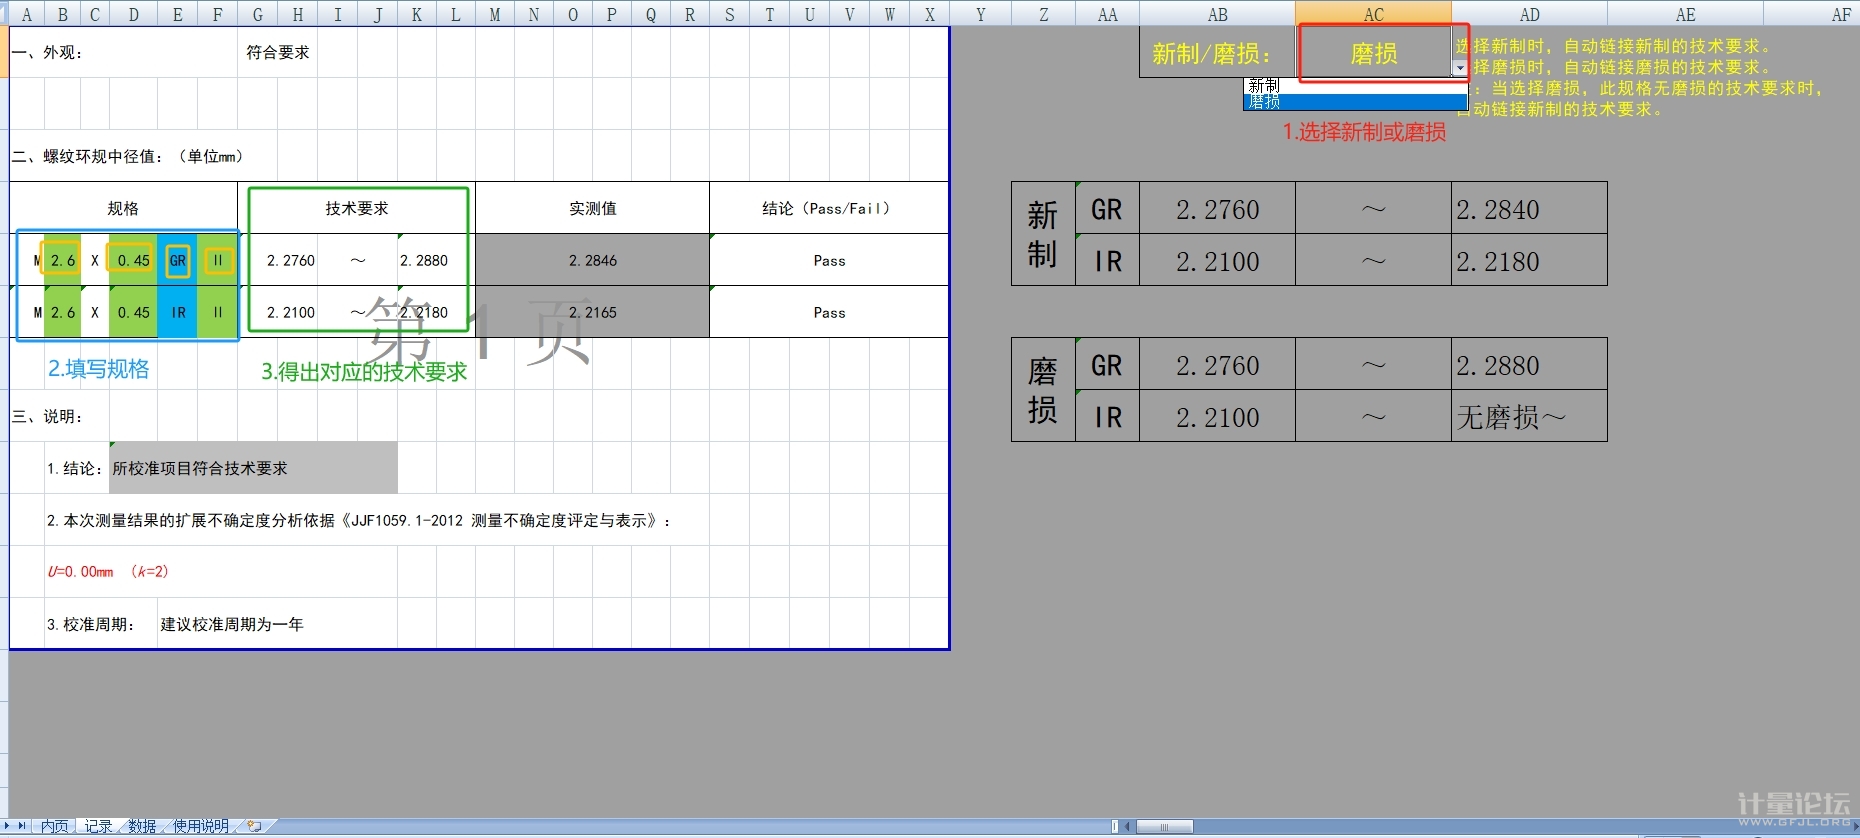Go to the 使用说明 sheet tab
The image size is (1860, 838).
[201, 826]
